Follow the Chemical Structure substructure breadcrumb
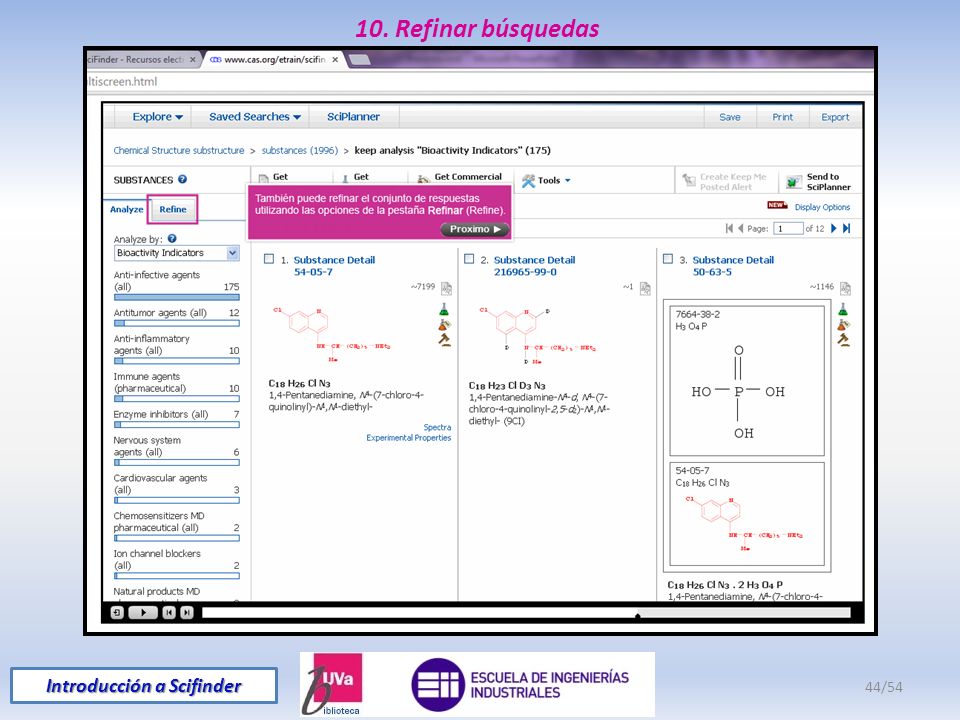The image size is (960, 720). click(x=179, y=151)
